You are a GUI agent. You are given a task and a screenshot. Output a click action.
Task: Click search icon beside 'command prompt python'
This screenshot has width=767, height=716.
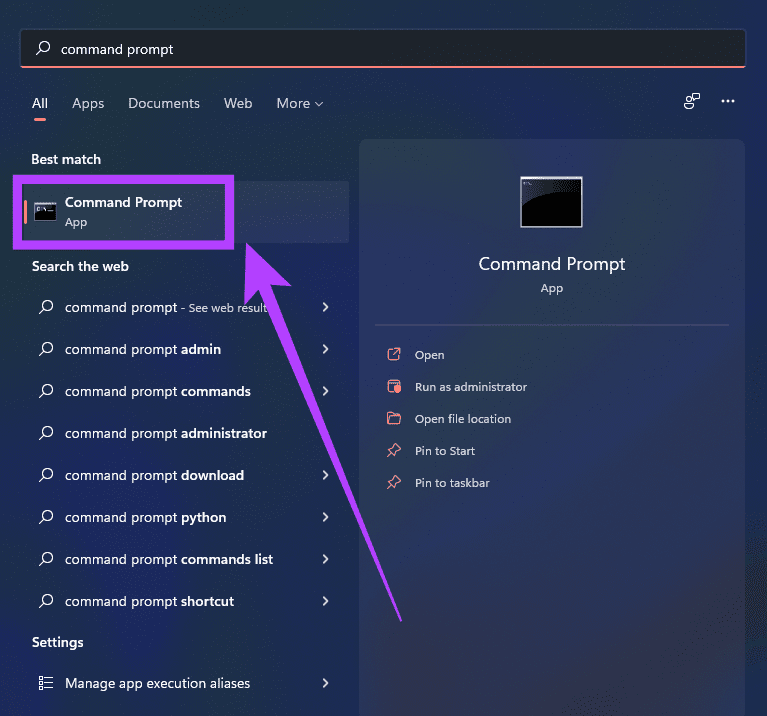[46, 517]
